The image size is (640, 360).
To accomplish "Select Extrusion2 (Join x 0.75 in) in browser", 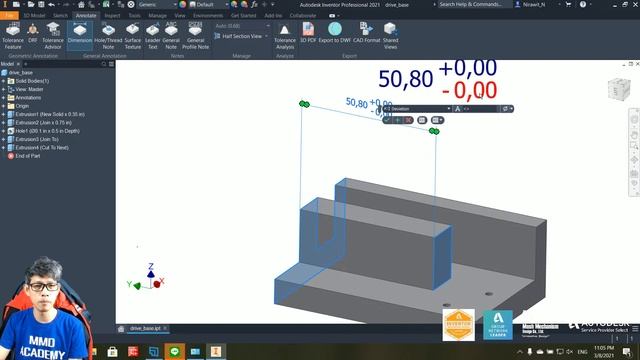I will coord(43,122).
